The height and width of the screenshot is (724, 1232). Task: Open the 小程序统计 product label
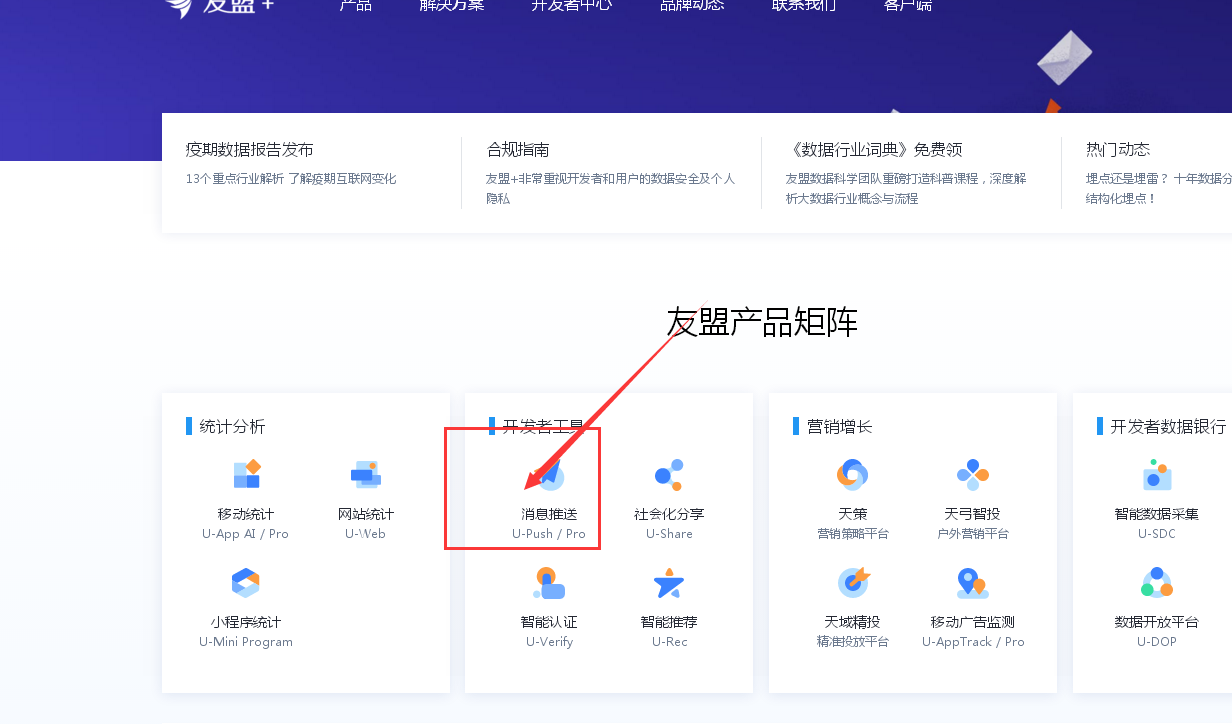click(246, 622)
